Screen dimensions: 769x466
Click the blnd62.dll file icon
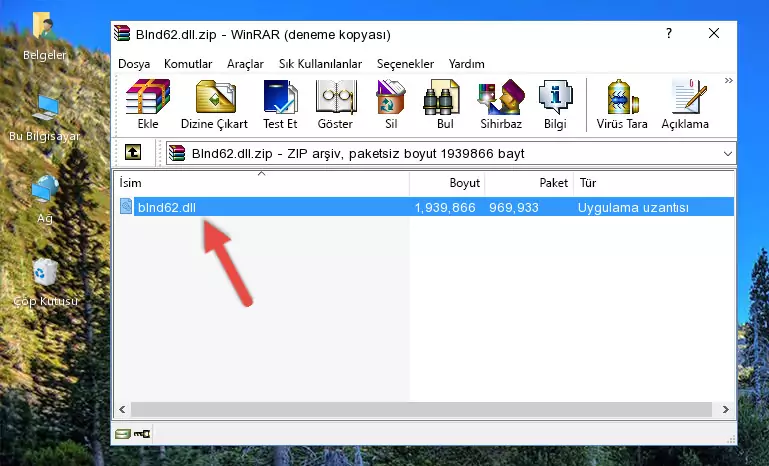click(126, 207)
